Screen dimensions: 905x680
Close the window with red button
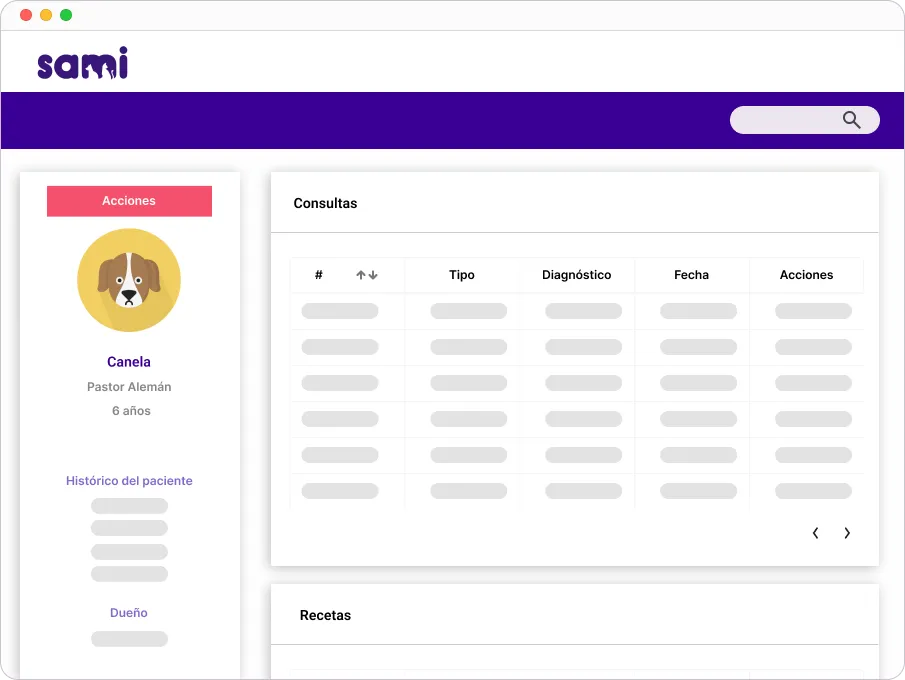coord(26,15)
